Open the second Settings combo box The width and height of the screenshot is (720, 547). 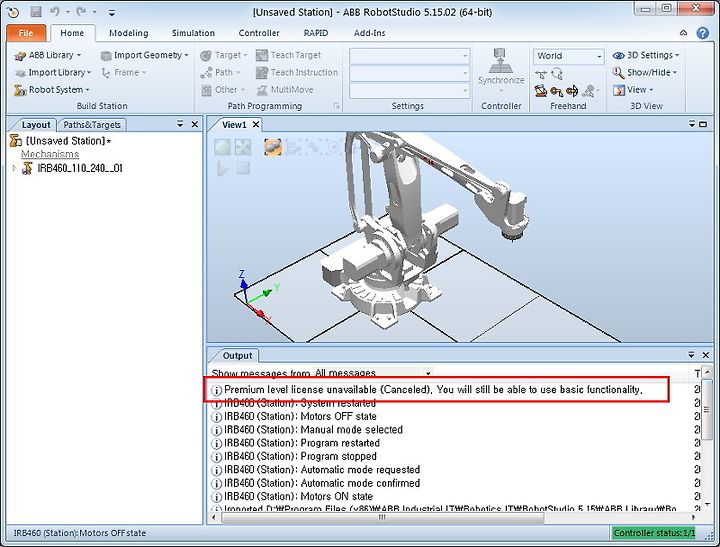(409, 73)
